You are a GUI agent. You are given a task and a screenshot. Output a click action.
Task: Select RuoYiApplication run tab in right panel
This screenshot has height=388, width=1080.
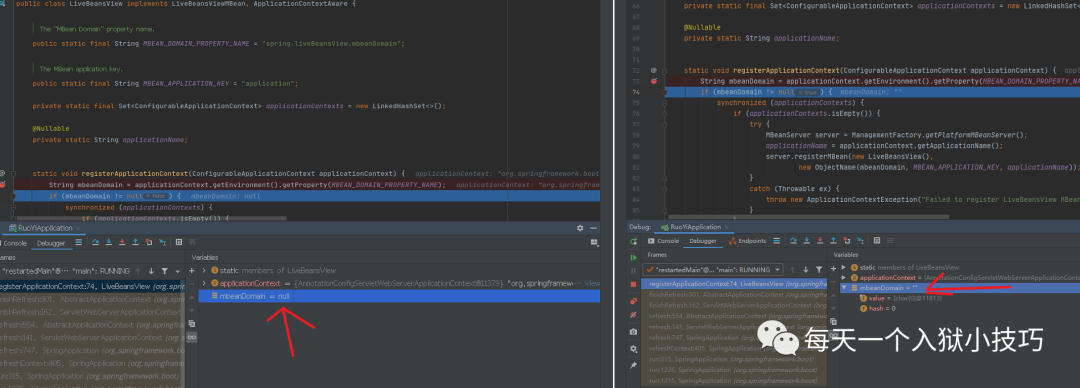694,227
